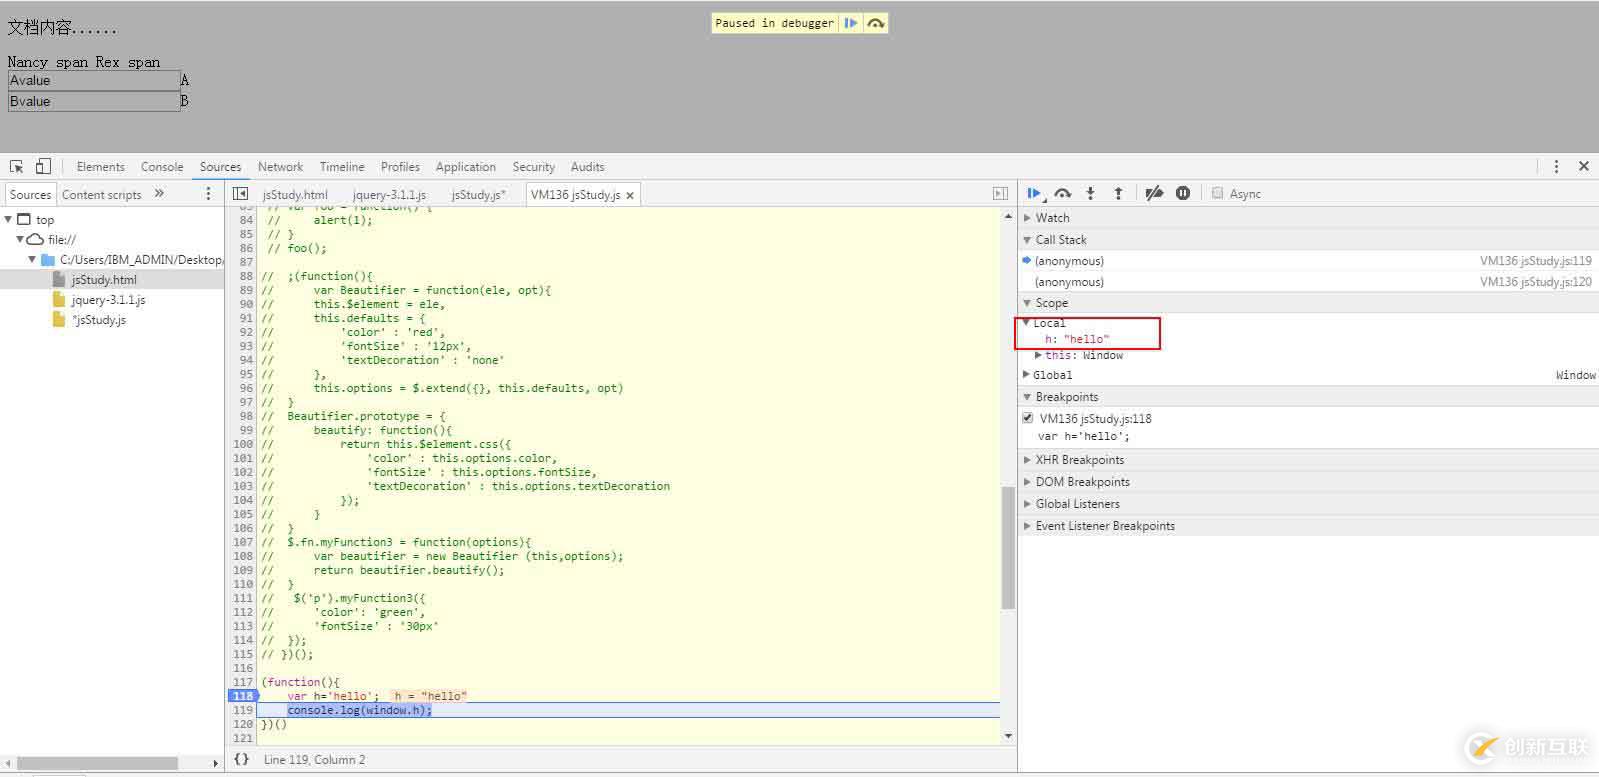Open the navigator three-dot menu
Image resolution: width=1599 pixels, height=777 pixels.
point(208,194)
